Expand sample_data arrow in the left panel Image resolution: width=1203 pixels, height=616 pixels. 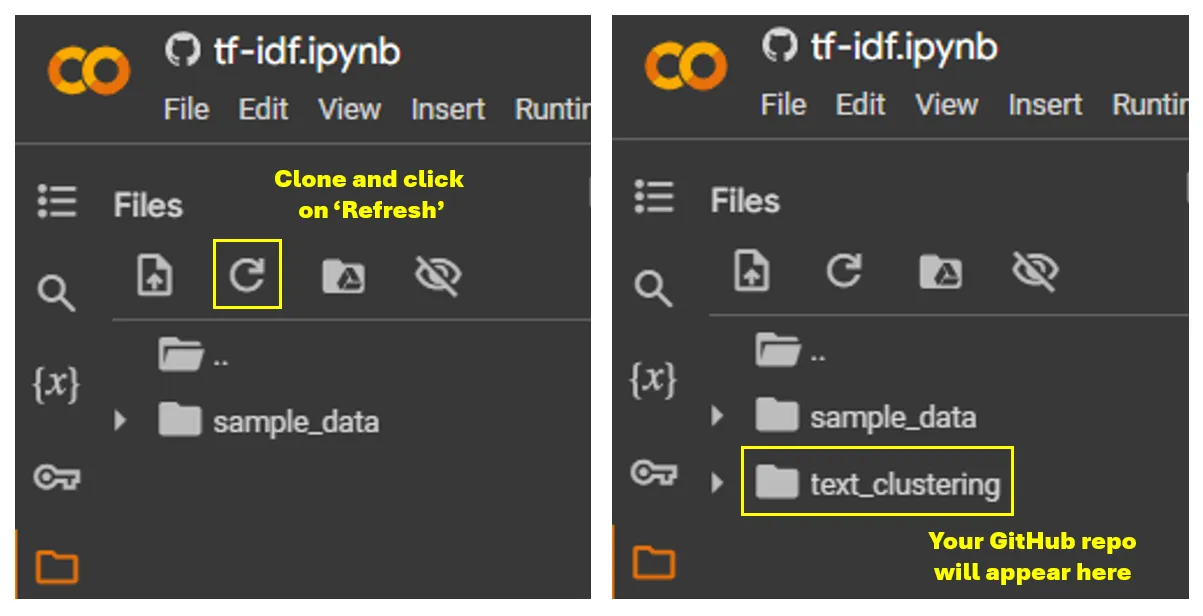pos(120,420)
